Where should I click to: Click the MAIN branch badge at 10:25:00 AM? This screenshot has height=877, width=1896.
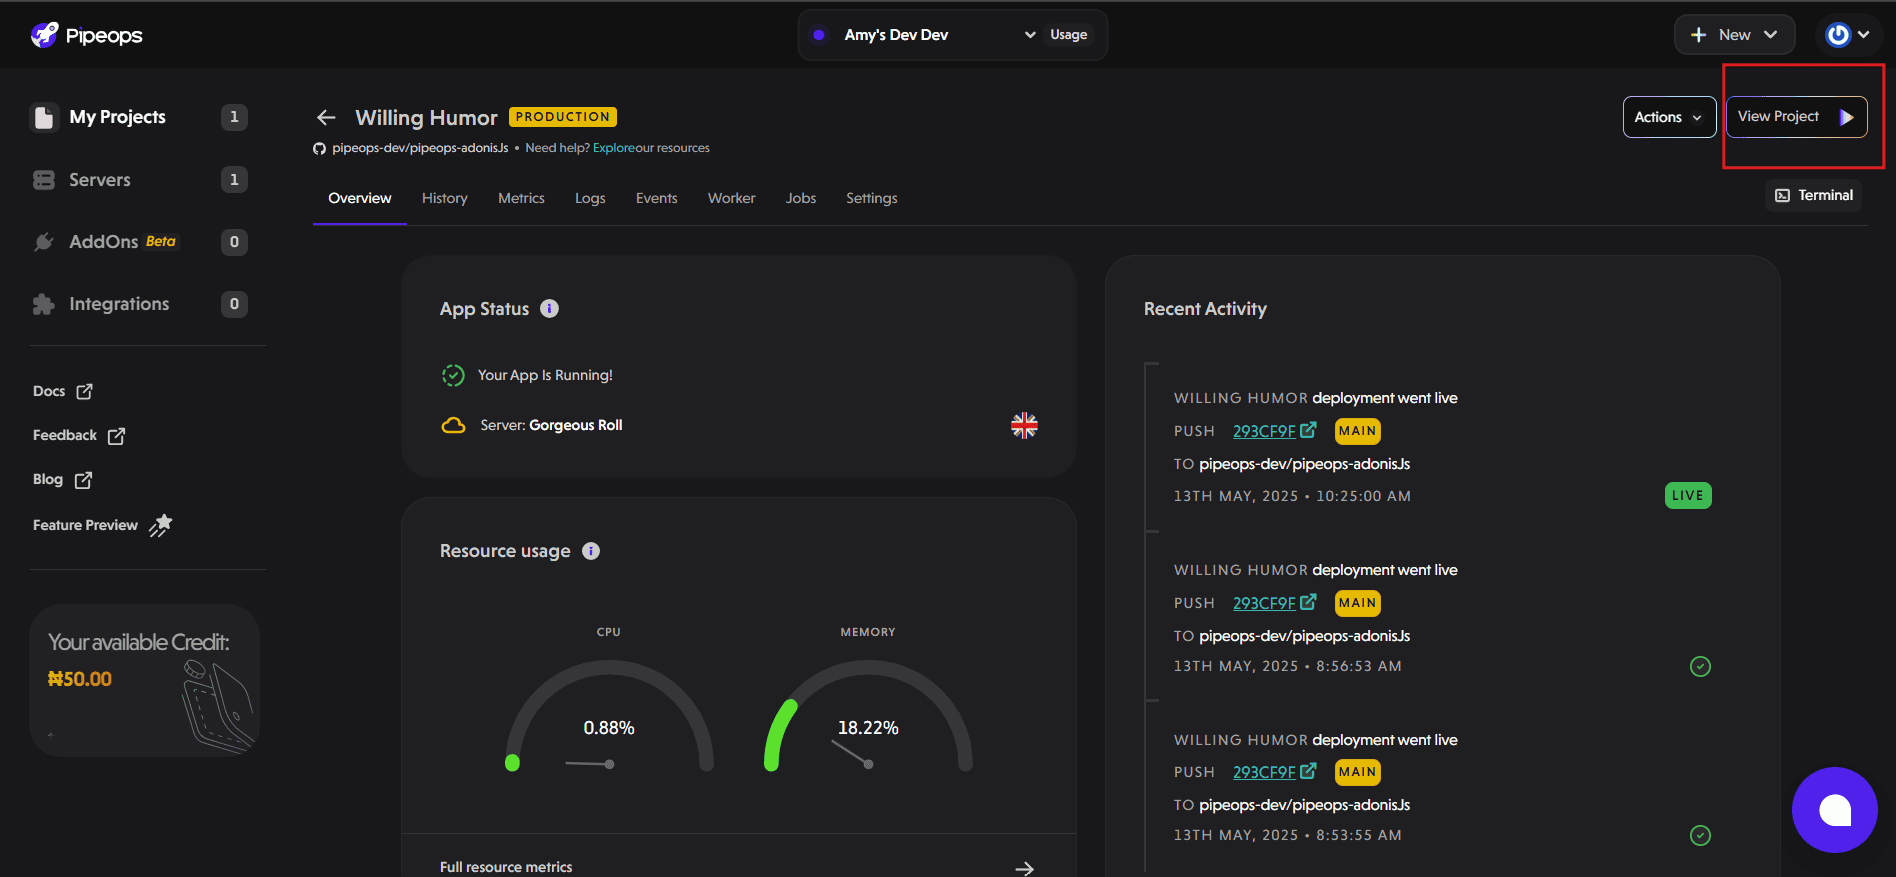(1357, 431)
